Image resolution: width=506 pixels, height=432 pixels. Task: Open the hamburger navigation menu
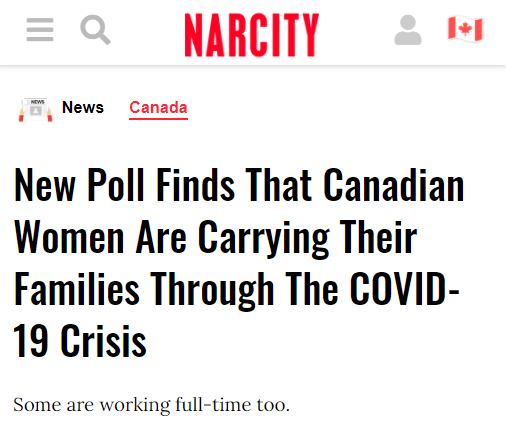pyautogui.click(x=40, y=30)
